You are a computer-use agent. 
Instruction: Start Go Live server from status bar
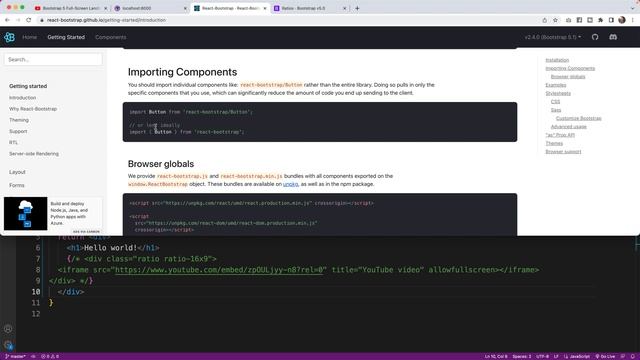605,356
